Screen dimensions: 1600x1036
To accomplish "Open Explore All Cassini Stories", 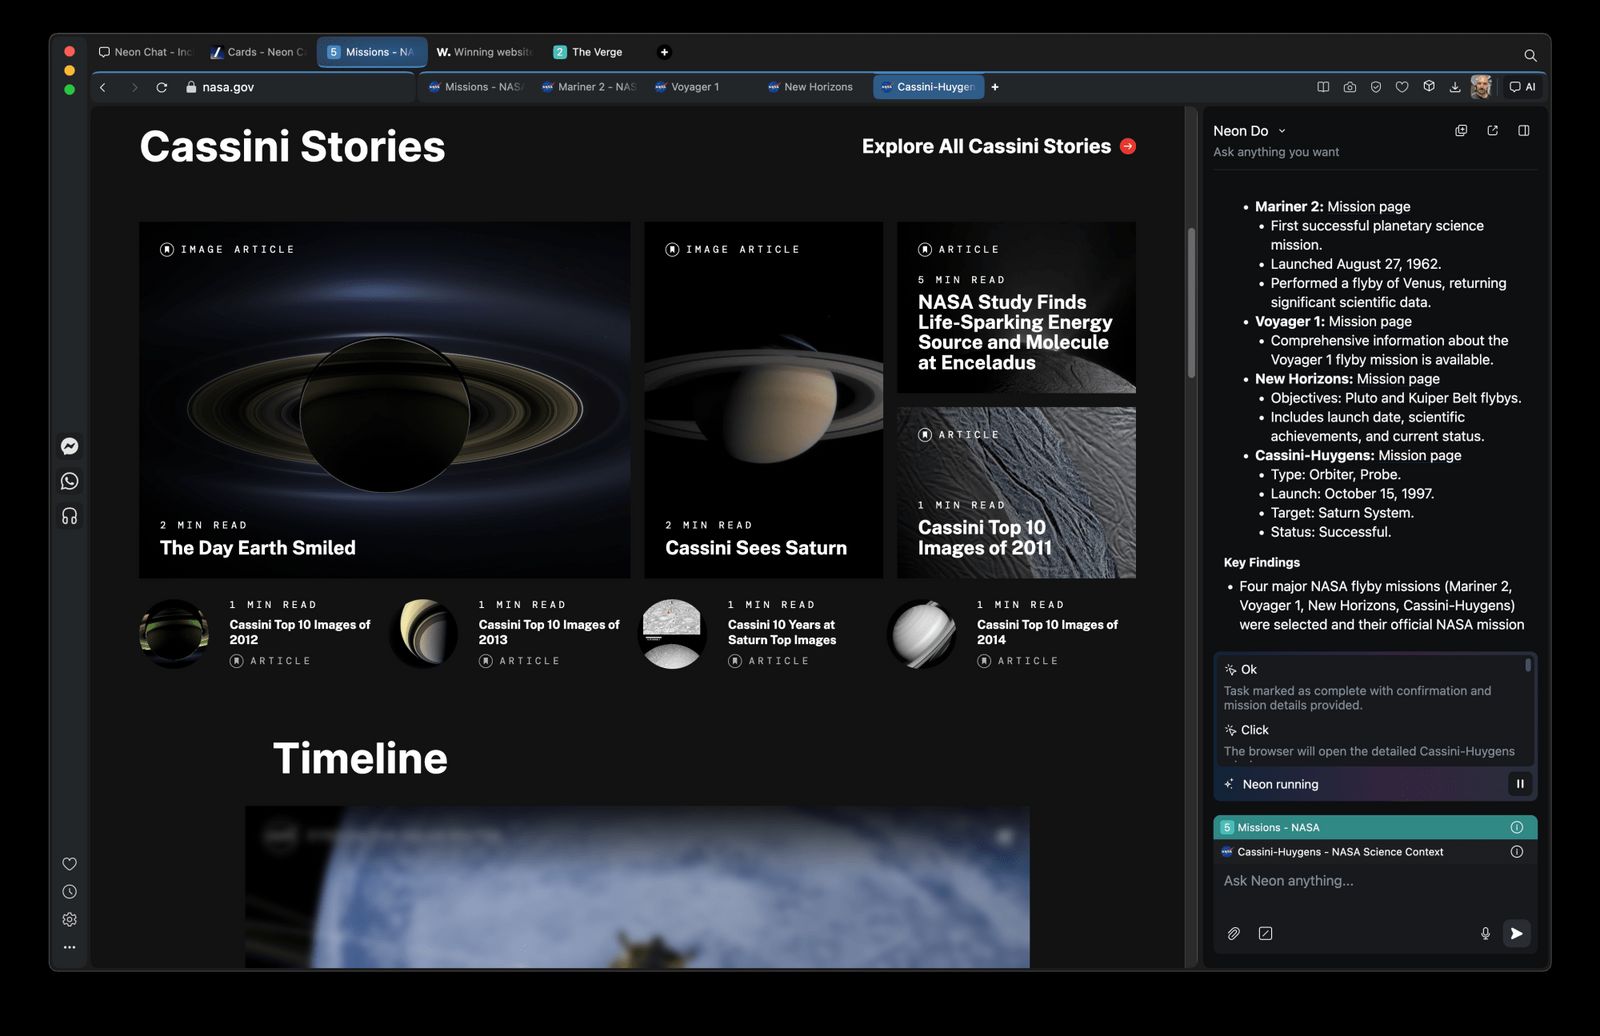I will [x=985, y=146].
